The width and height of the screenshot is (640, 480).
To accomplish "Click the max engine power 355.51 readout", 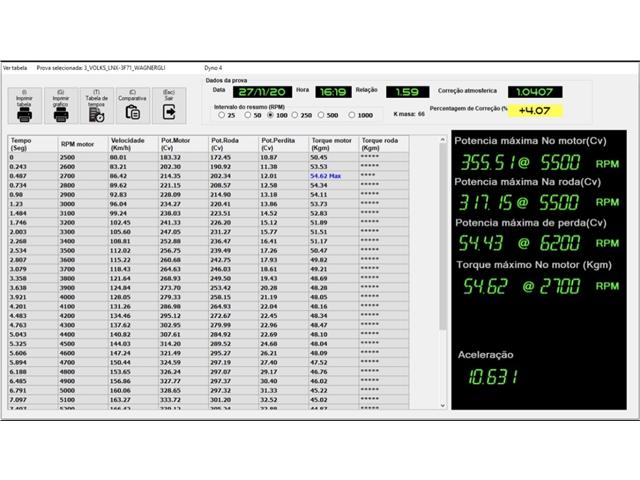I will (x=488, y=162).
